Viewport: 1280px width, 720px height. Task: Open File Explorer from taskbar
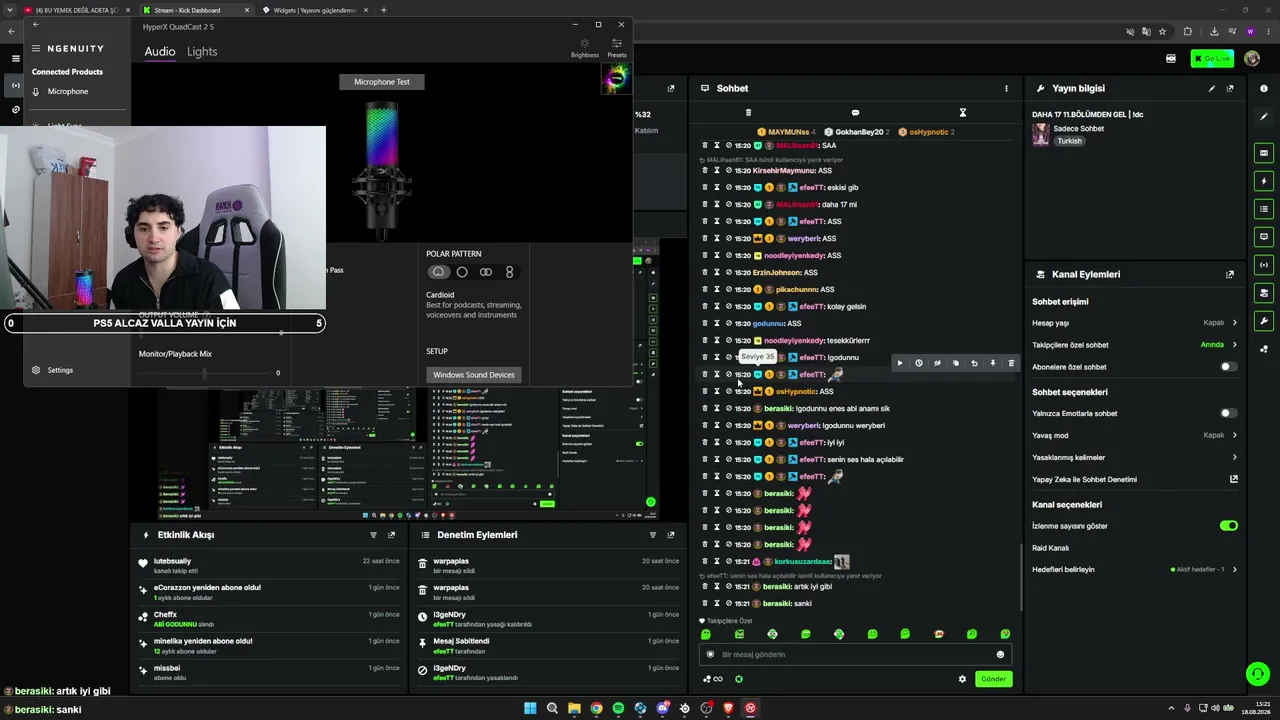pyautogui.click(x=574, y=709)
